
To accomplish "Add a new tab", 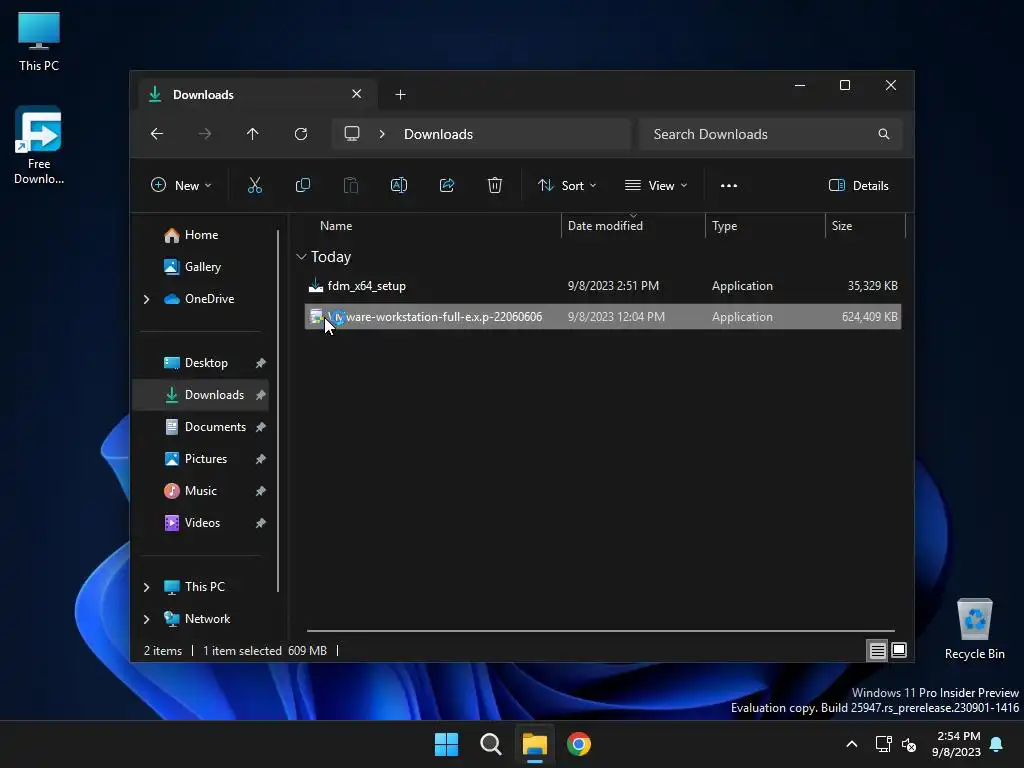I will 400,95.
